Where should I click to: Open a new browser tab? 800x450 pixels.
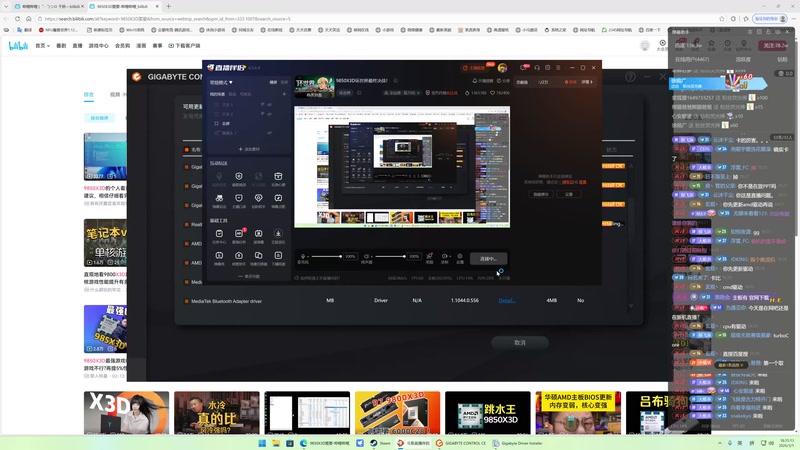[x=168, y=7]
